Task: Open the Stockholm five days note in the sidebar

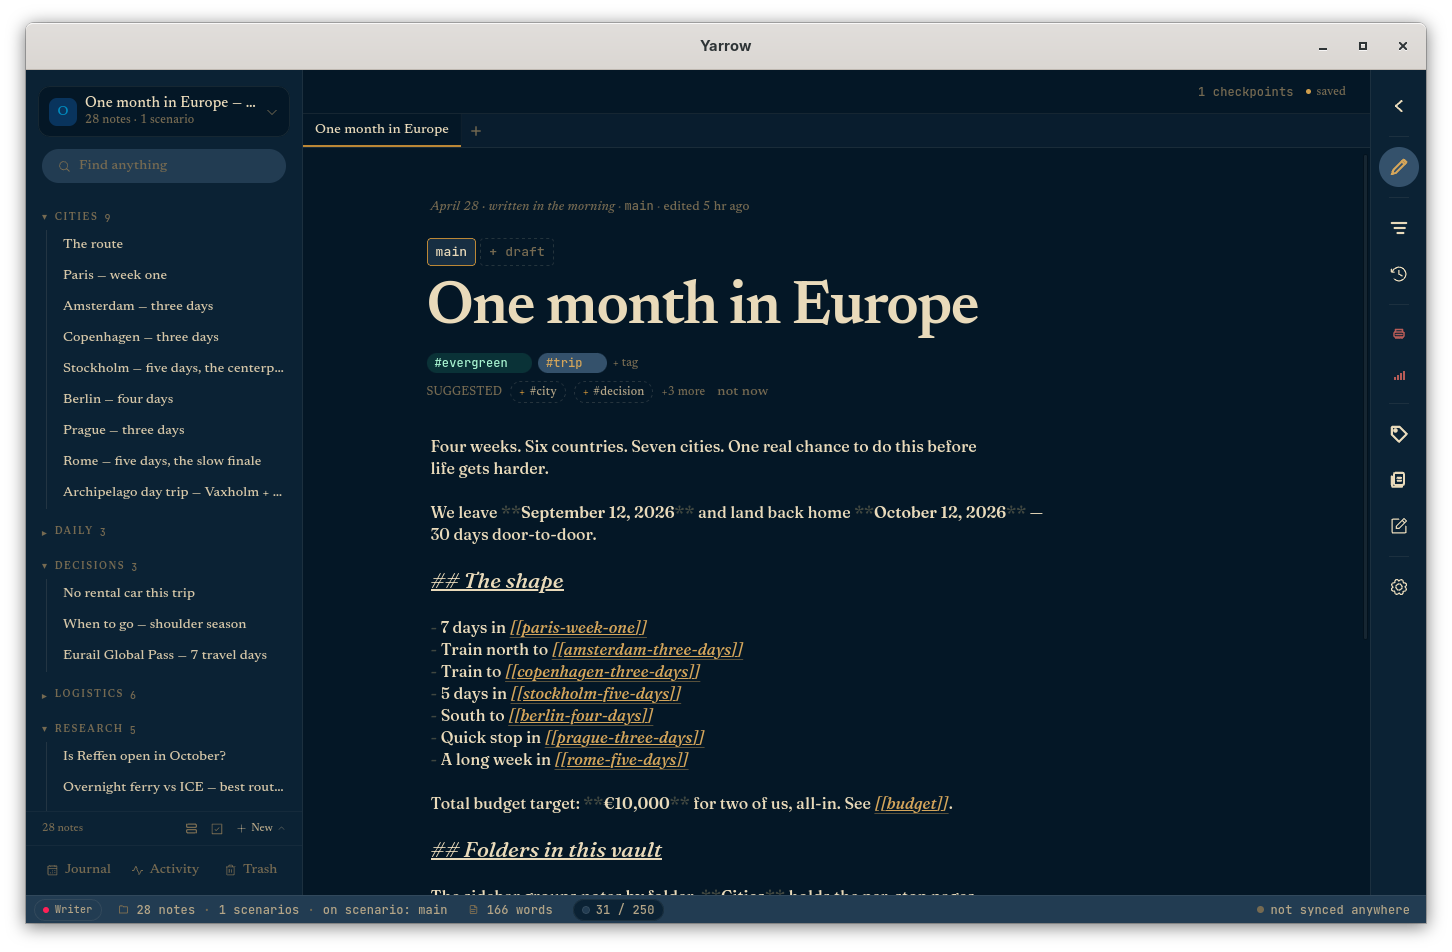Action: pos(174,368)
